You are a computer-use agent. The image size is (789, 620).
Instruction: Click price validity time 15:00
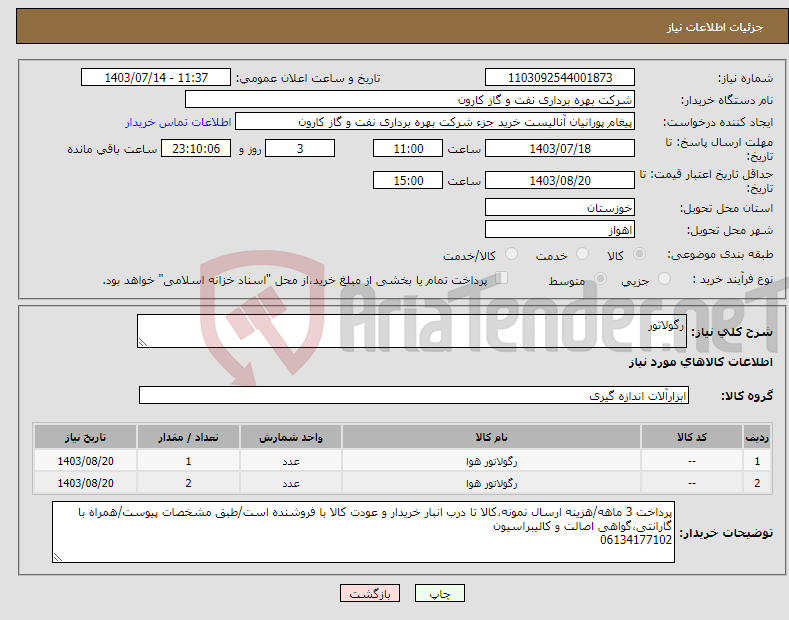point(408,180)
